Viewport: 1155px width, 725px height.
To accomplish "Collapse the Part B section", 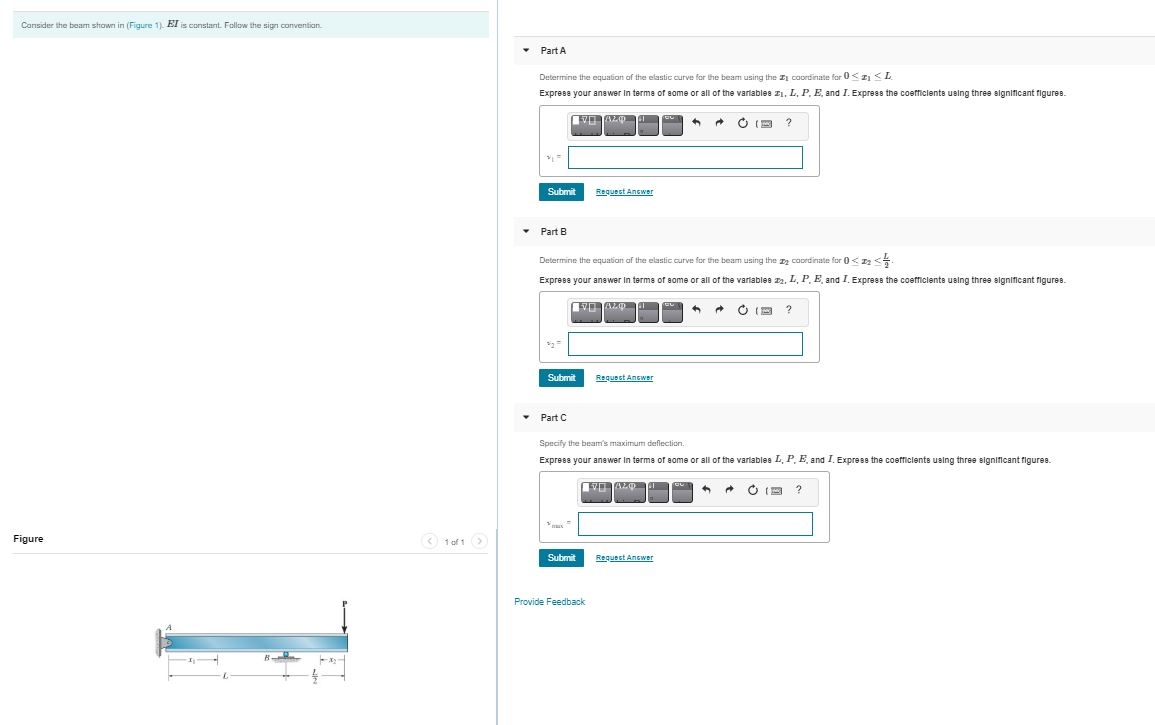I will [526, 231].
